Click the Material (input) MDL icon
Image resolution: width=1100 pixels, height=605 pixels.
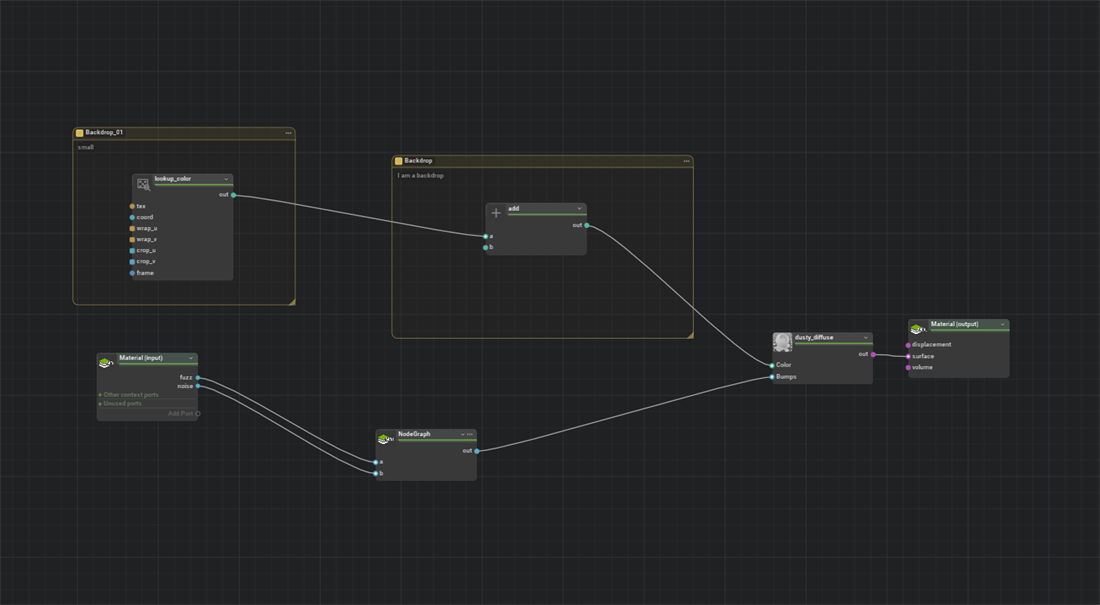[106, 363]
